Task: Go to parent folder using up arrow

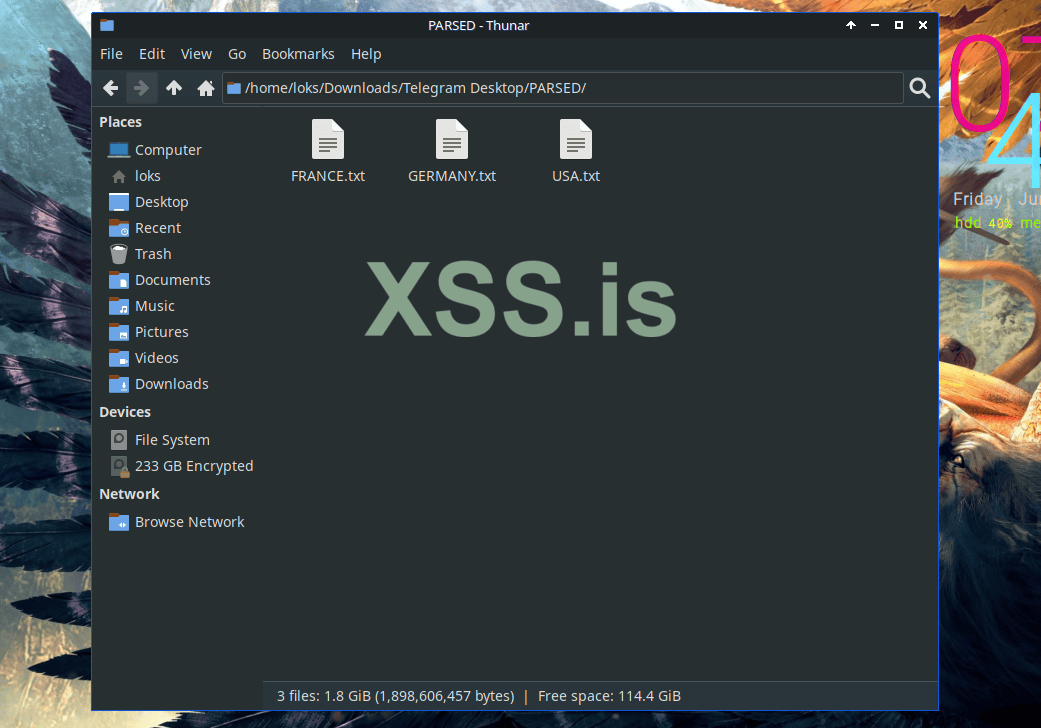Action: [174, 88]
